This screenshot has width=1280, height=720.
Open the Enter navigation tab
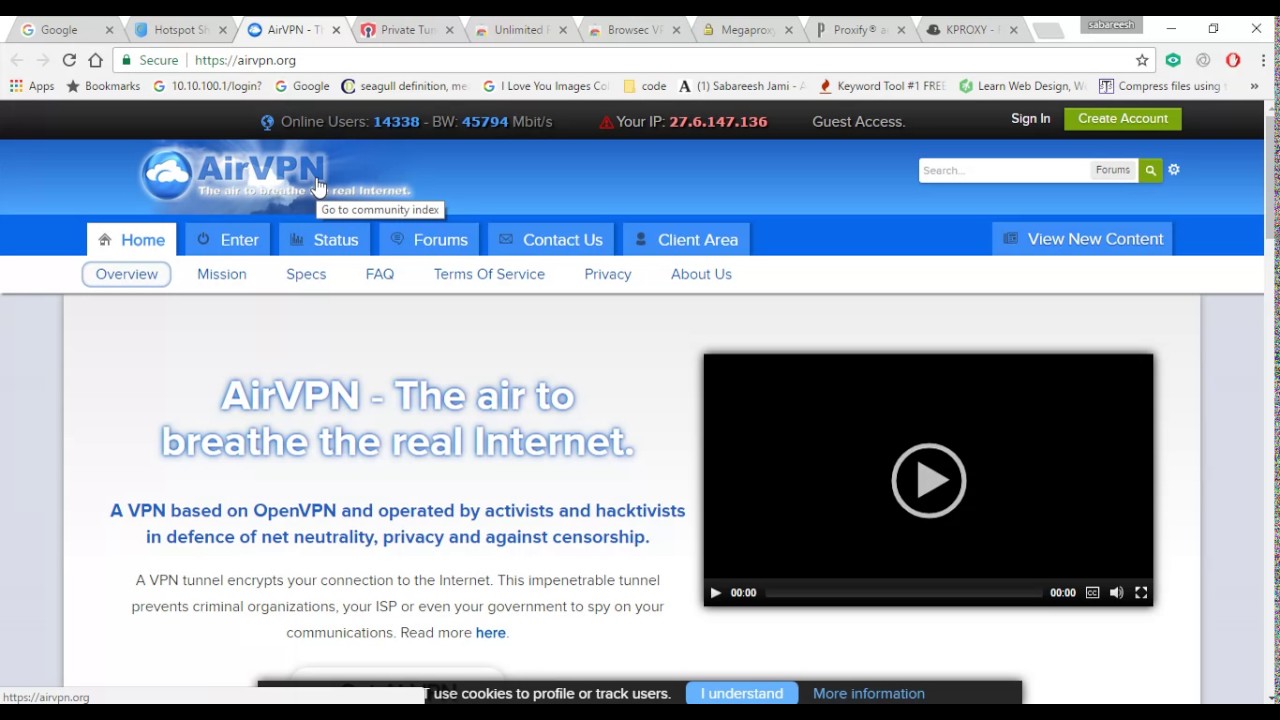[x=228, y=240]
